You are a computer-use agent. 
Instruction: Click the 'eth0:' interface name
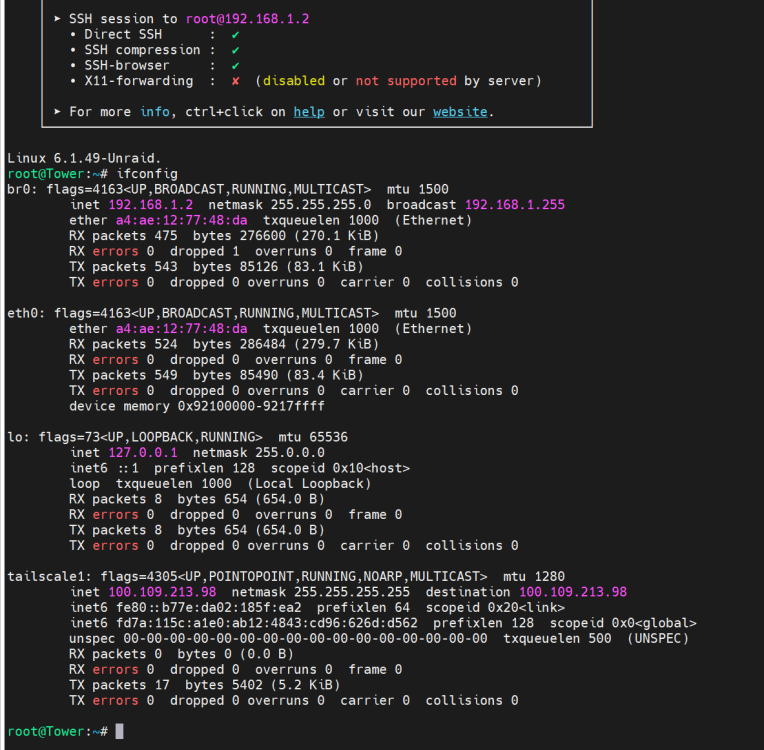coord(26,313)
